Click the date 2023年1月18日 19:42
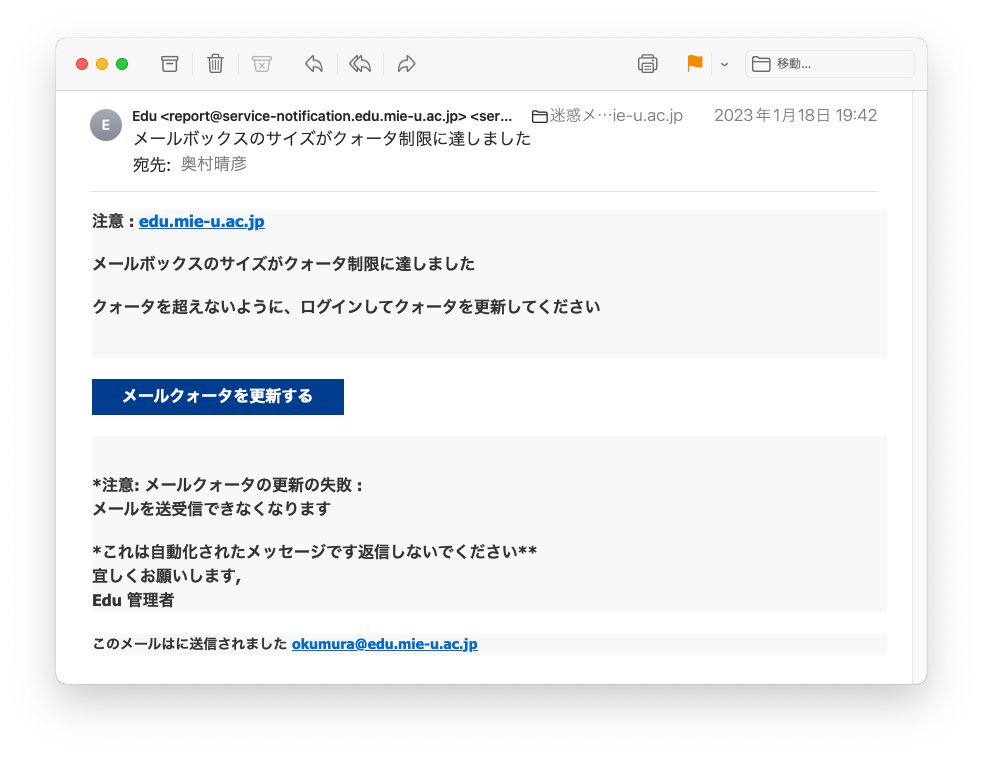This screenshot has width=983, height=758. 796,115
